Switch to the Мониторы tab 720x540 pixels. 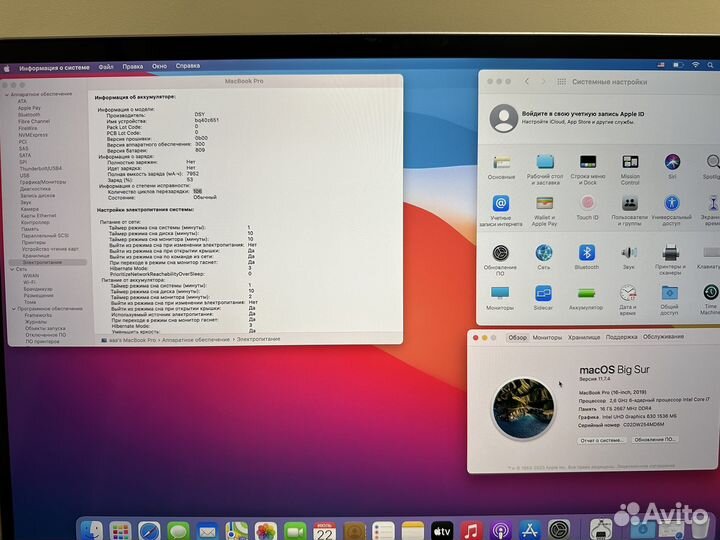(547, 338)
